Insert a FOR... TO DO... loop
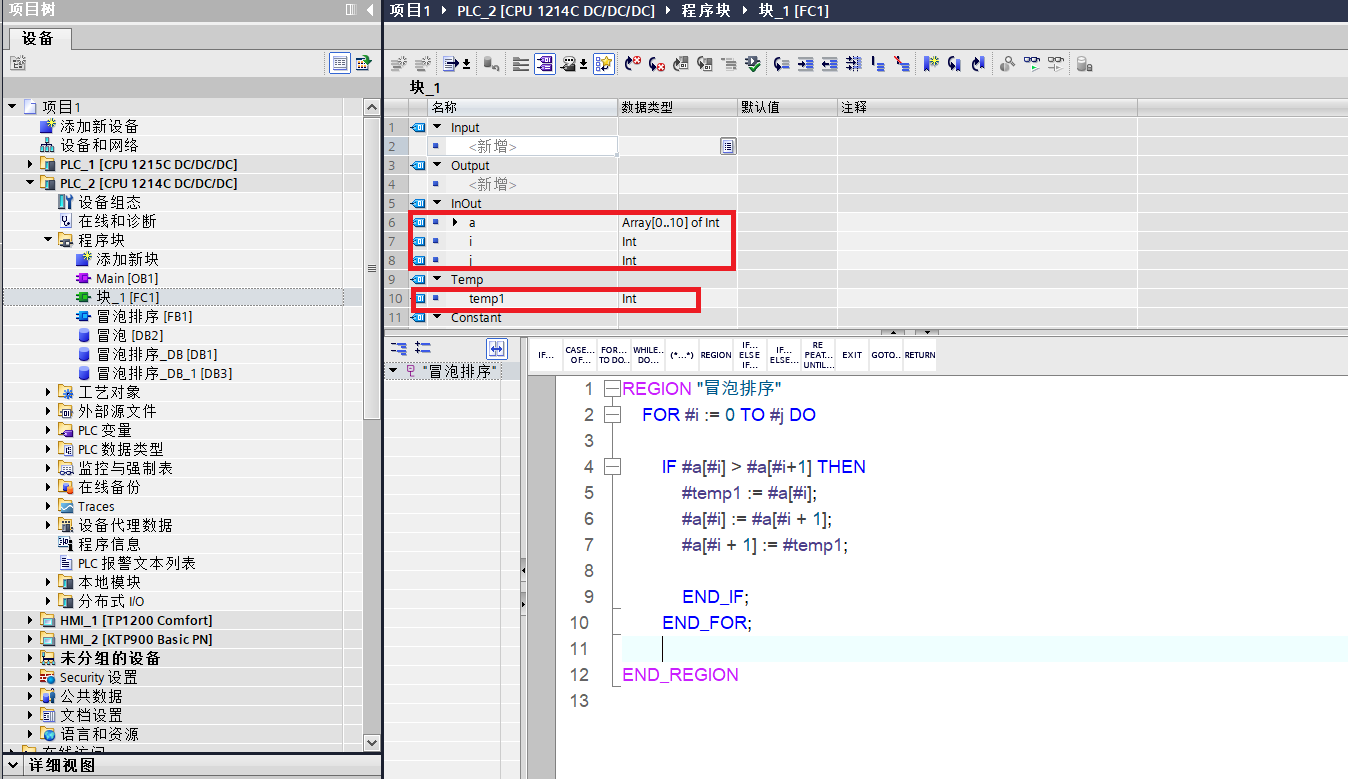The height and width of the screenshot is (779, 1348). click(613, 355)
